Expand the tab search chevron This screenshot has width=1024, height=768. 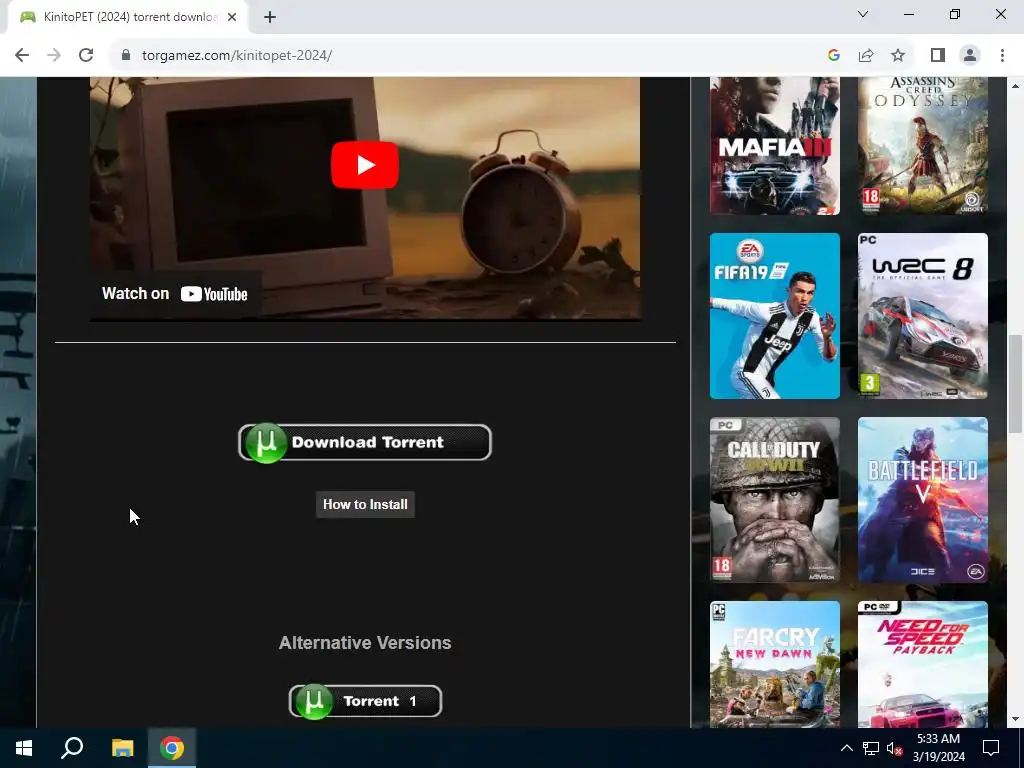coord(863,14)
